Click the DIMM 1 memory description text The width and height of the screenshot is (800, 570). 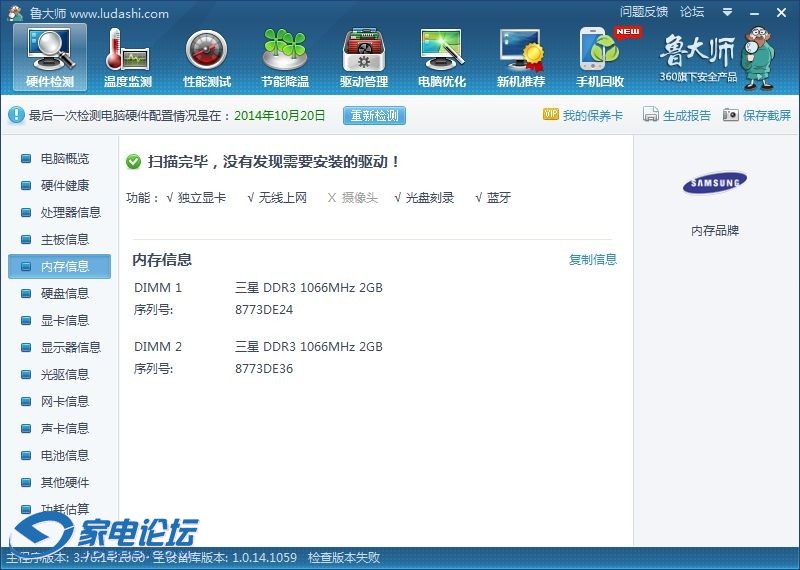tap(309, 288)
